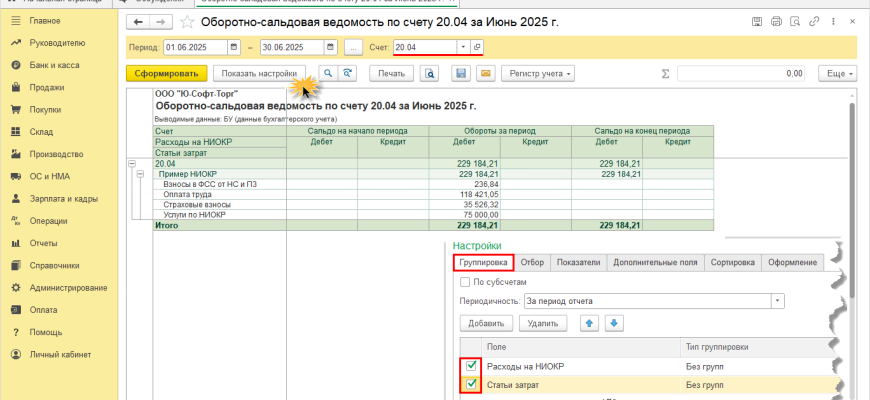Switch to the Отбор settings tab
This screenshot has height=400, width=870.
531,263
